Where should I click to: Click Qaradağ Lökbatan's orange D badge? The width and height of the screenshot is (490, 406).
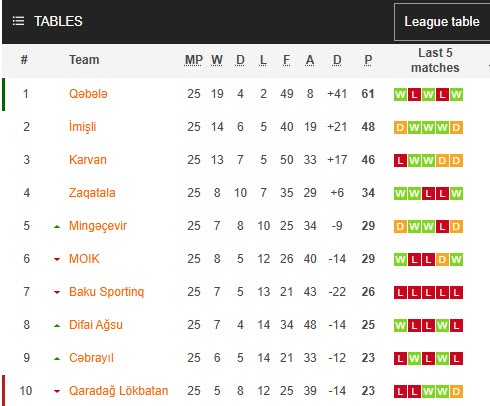(x=456, y=392)
